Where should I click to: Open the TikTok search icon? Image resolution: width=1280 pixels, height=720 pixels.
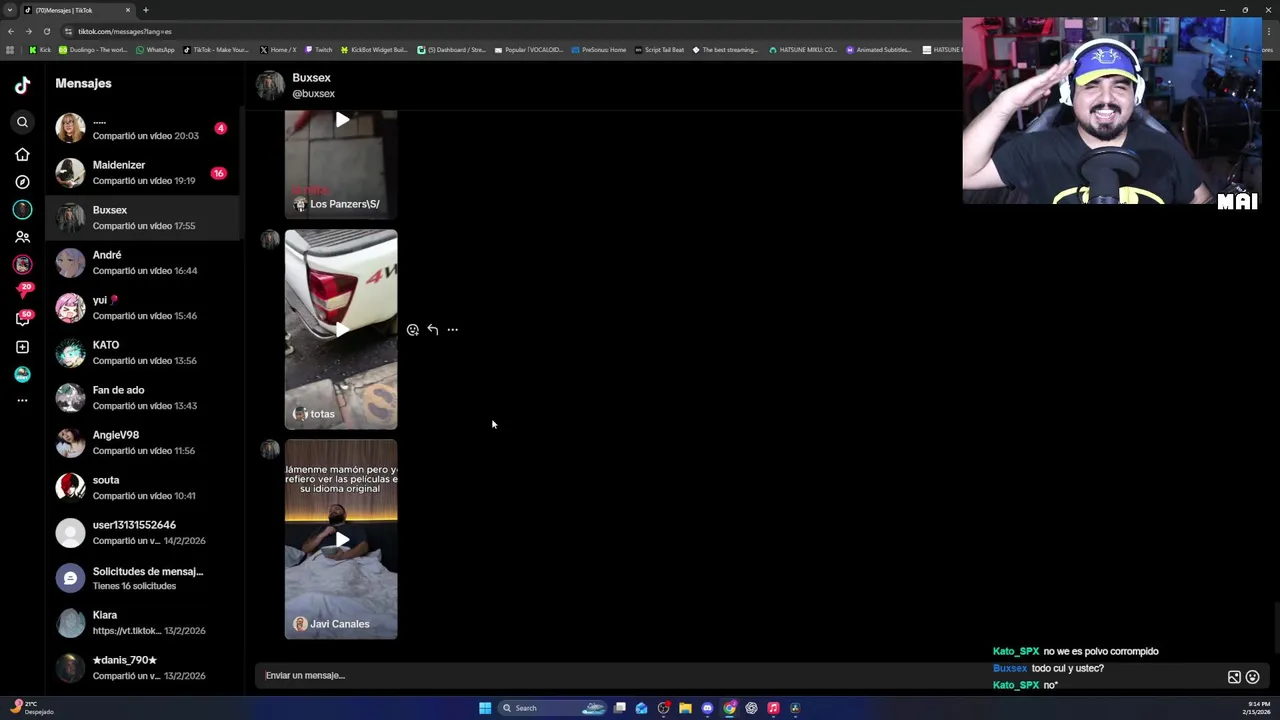point(22,122)
